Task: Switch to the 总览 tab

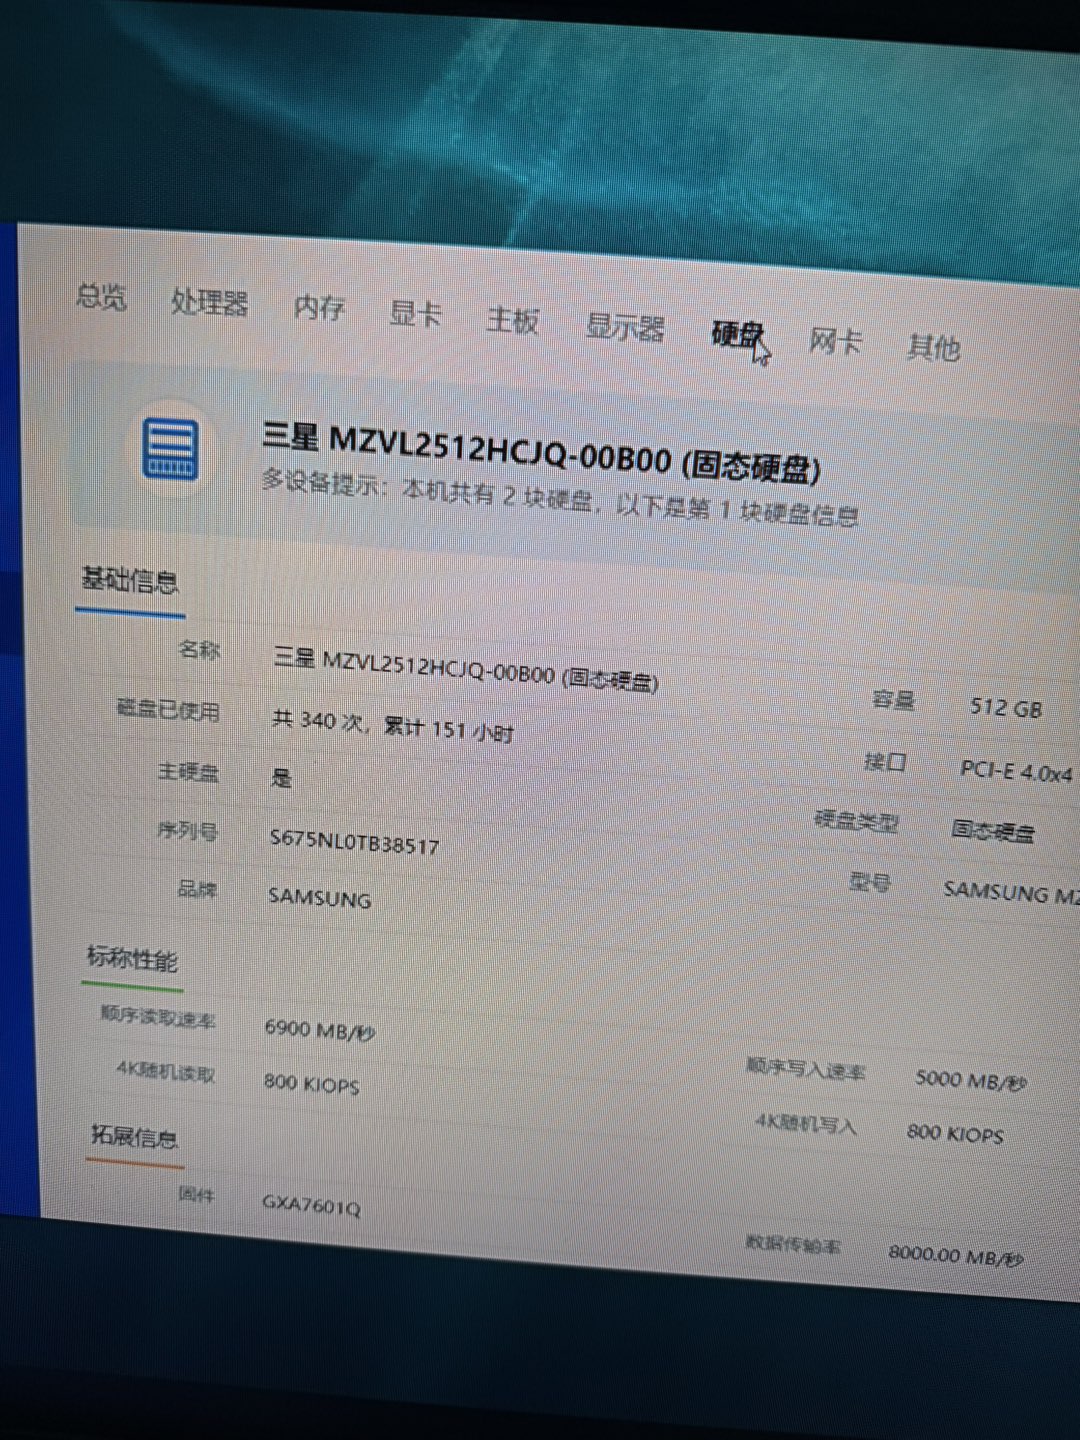Action: pos(101,296)
